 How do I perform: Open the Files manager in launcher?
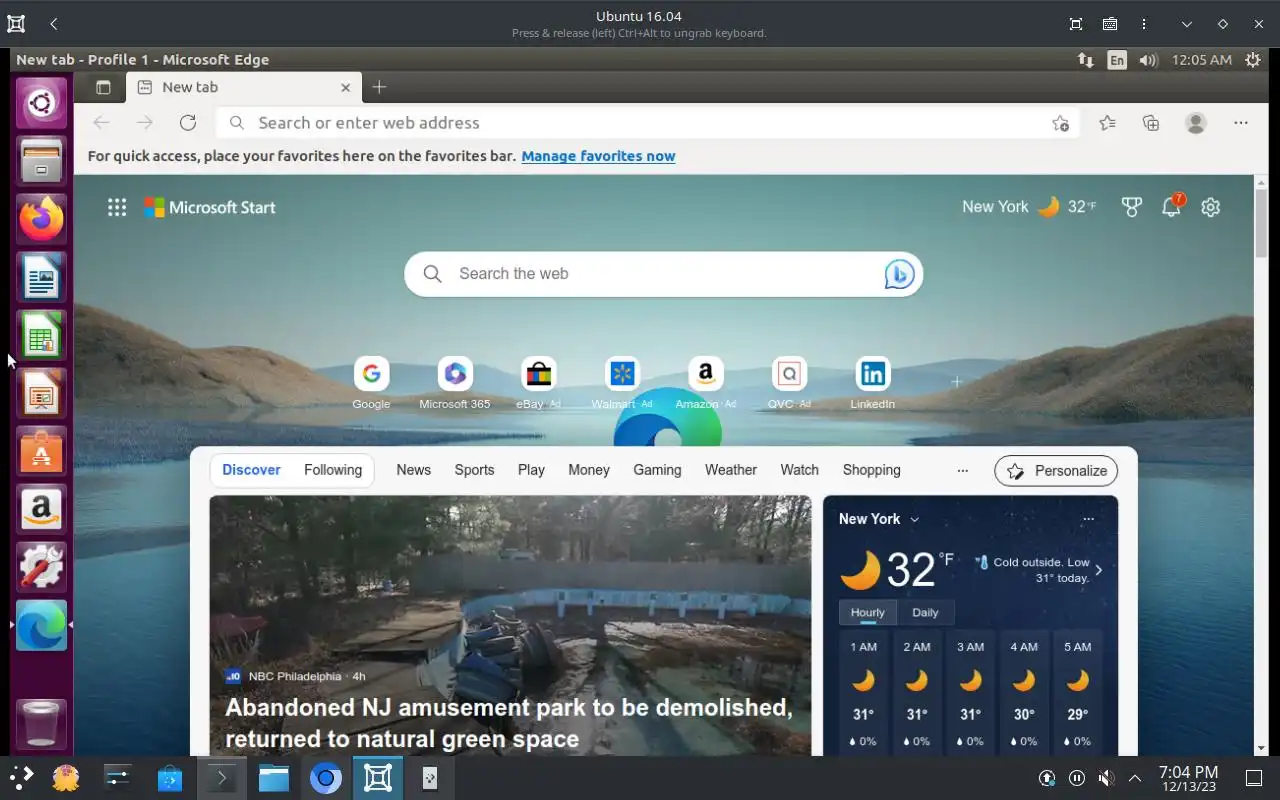(41, 160)
